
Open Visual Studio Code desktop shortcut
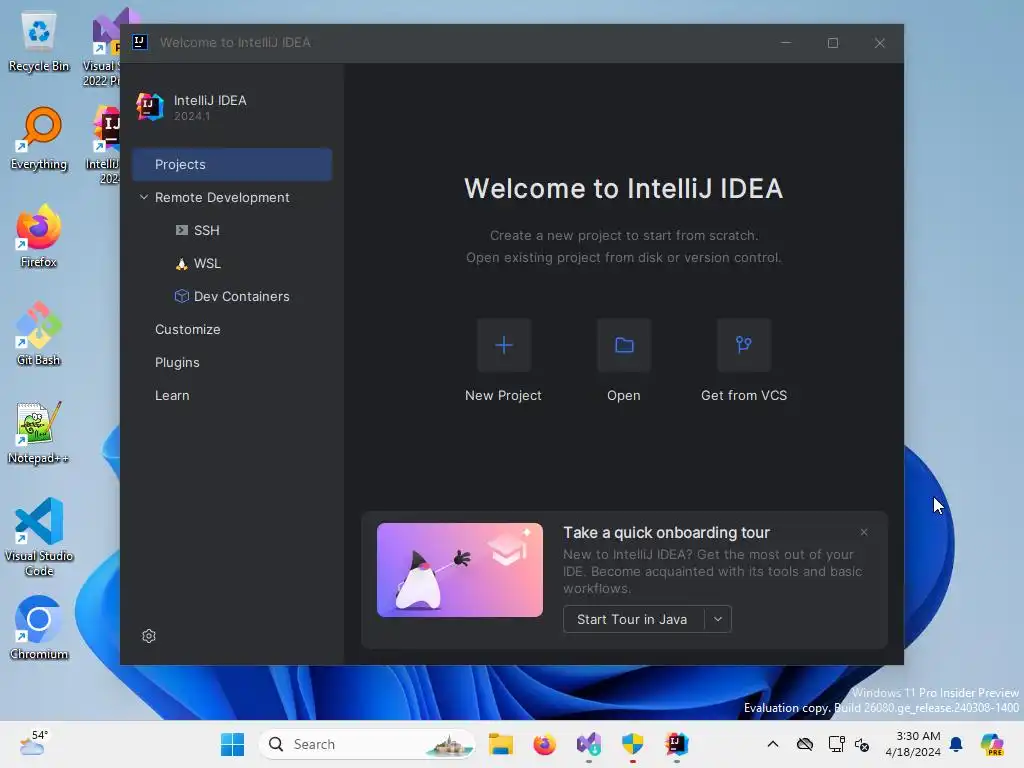tap(39, 537)
